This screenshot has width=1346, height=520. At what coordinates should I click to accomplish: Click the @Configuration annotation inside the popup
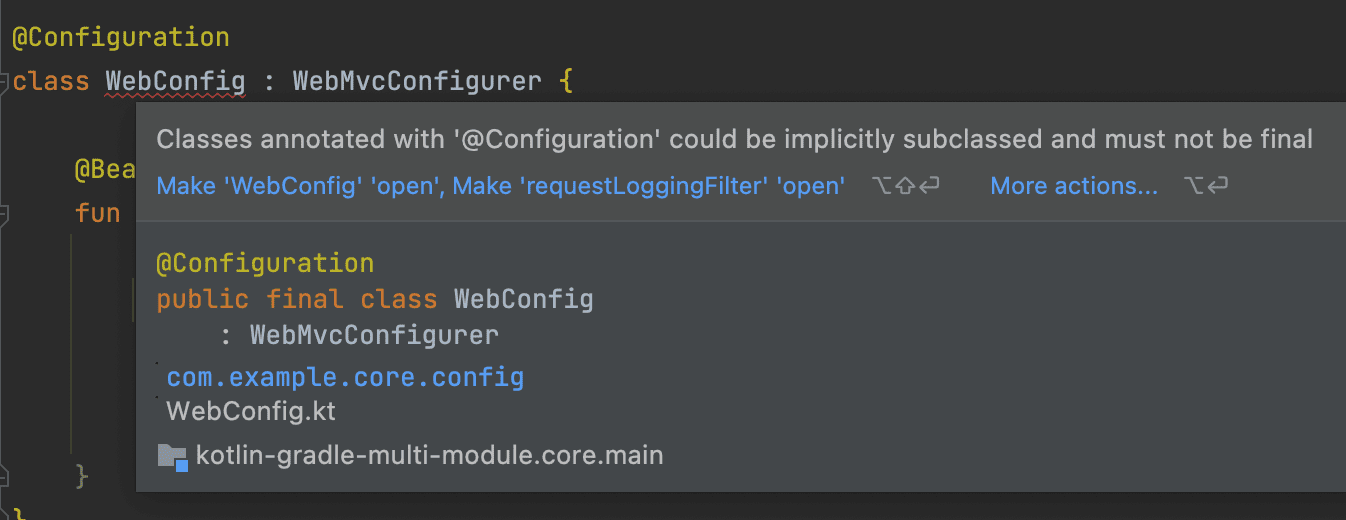265,264
